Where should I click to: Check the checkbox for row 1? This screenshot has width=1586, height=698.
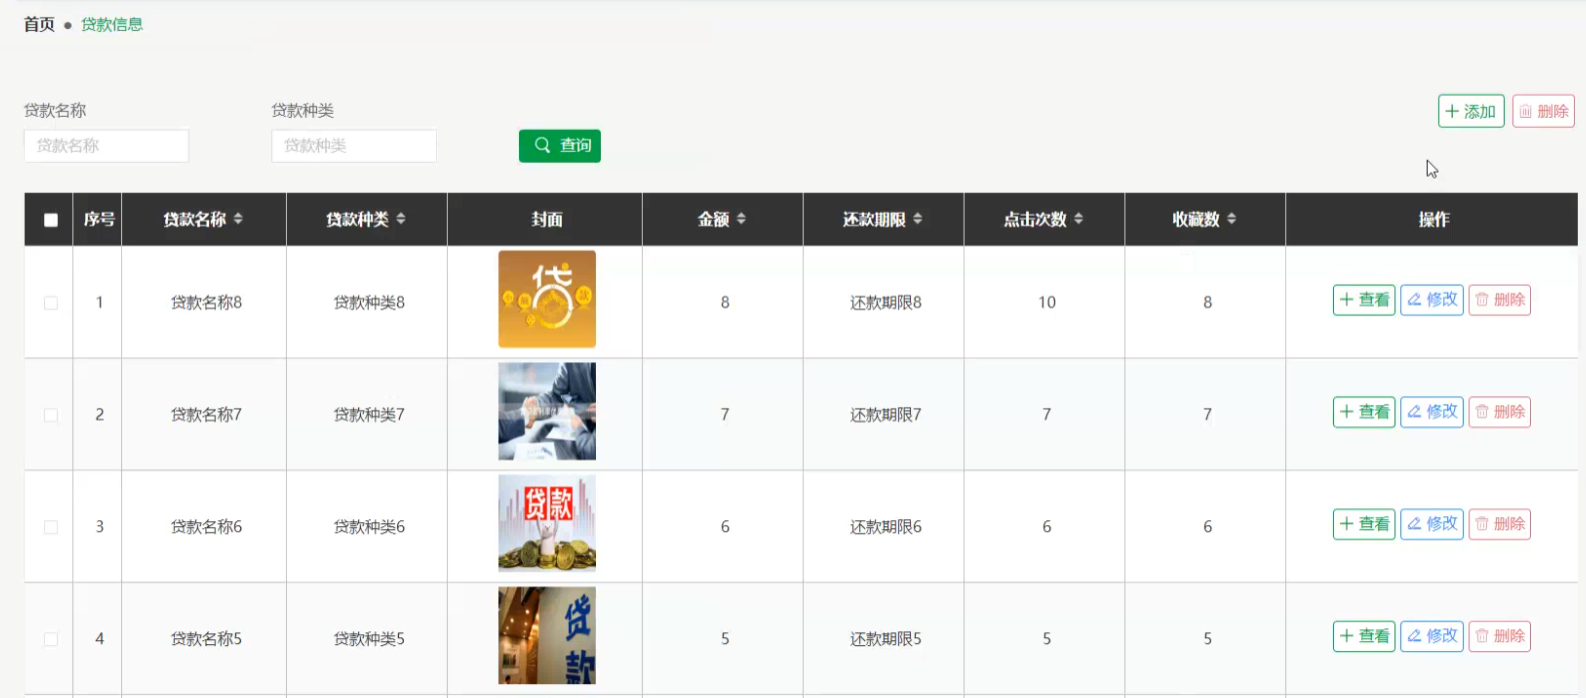[51, 303]
